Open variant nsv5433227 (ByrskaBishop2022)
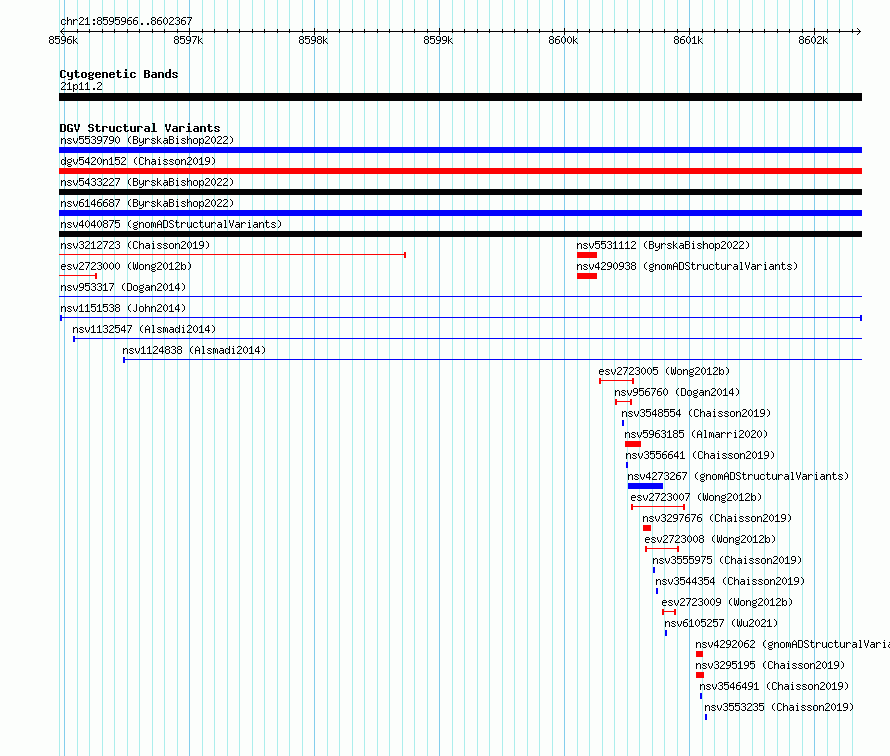The width and height of the screenshot is (890, 756). (x=147, y=182)
